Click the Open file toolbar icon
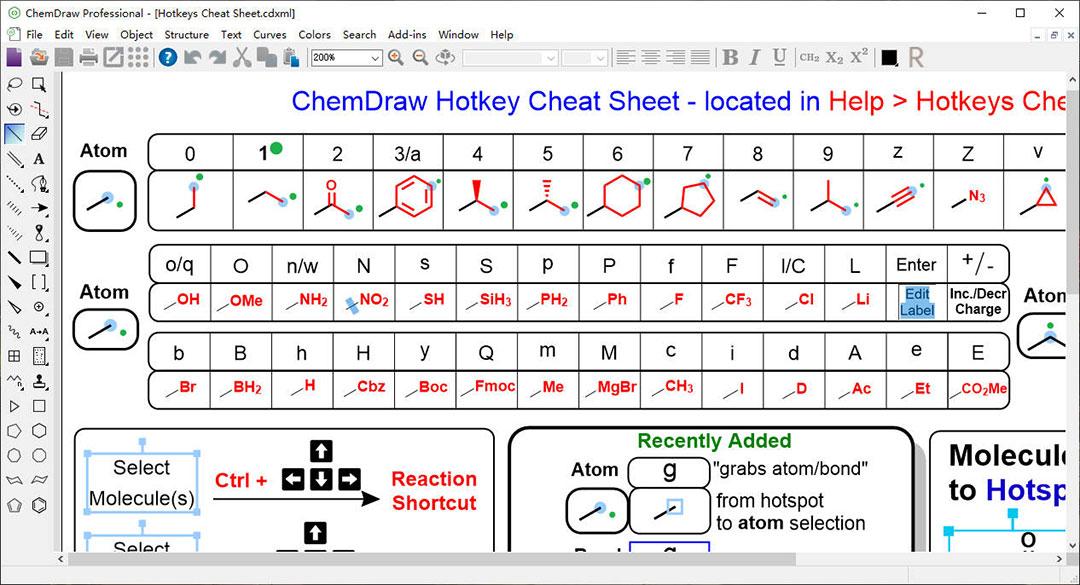The width and height of the screenshot is (1080, 585). click(x=39, y=57)
